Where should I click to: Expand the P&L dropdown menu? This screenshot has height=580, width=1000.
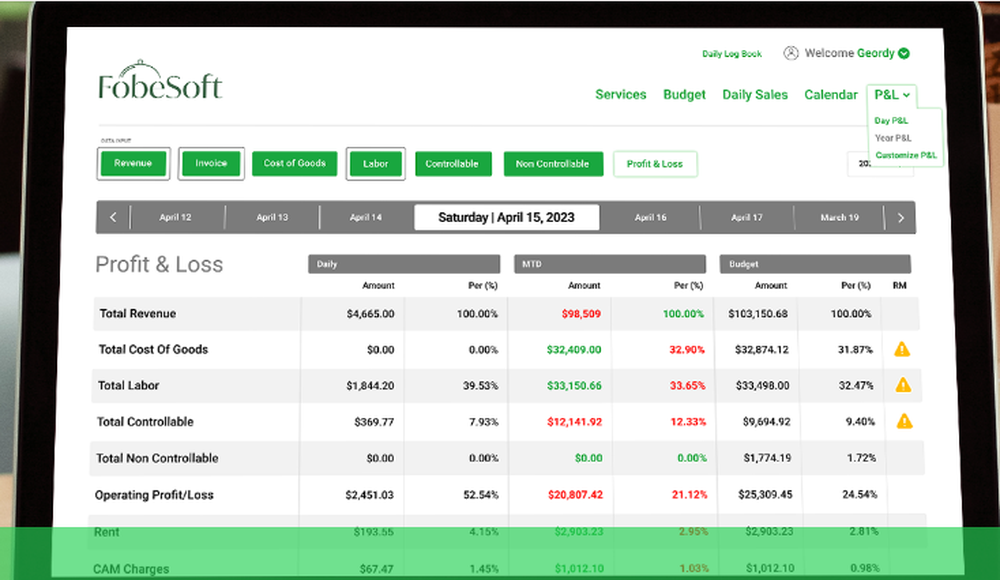click(x=892, y=94)
